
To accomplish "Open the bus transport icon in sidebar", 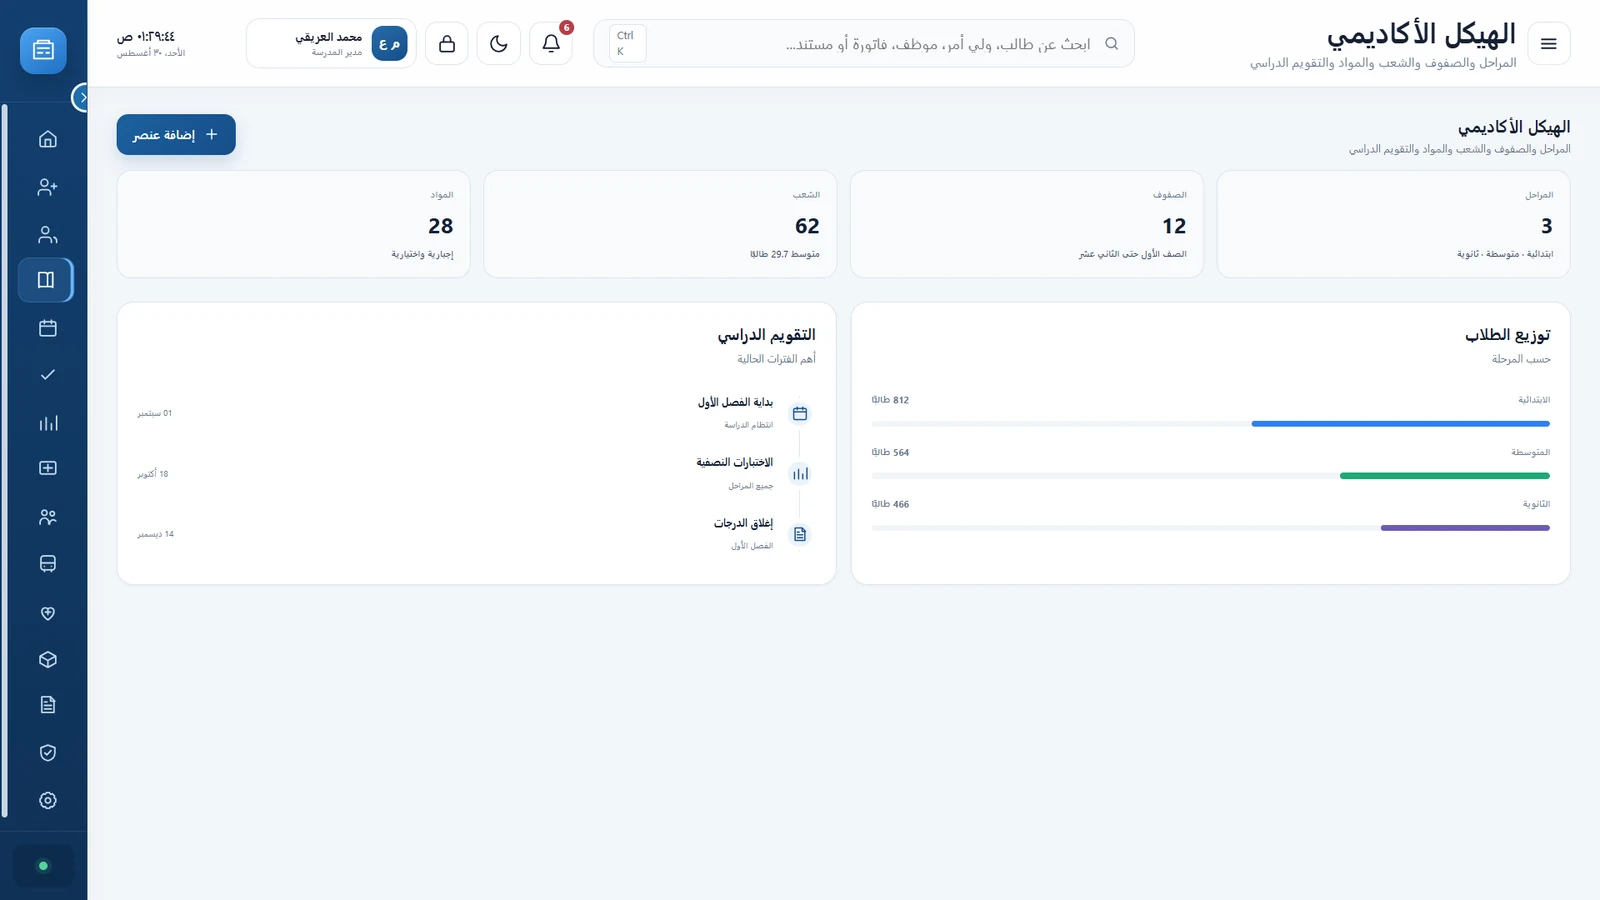I will click(x=47, y=564).
